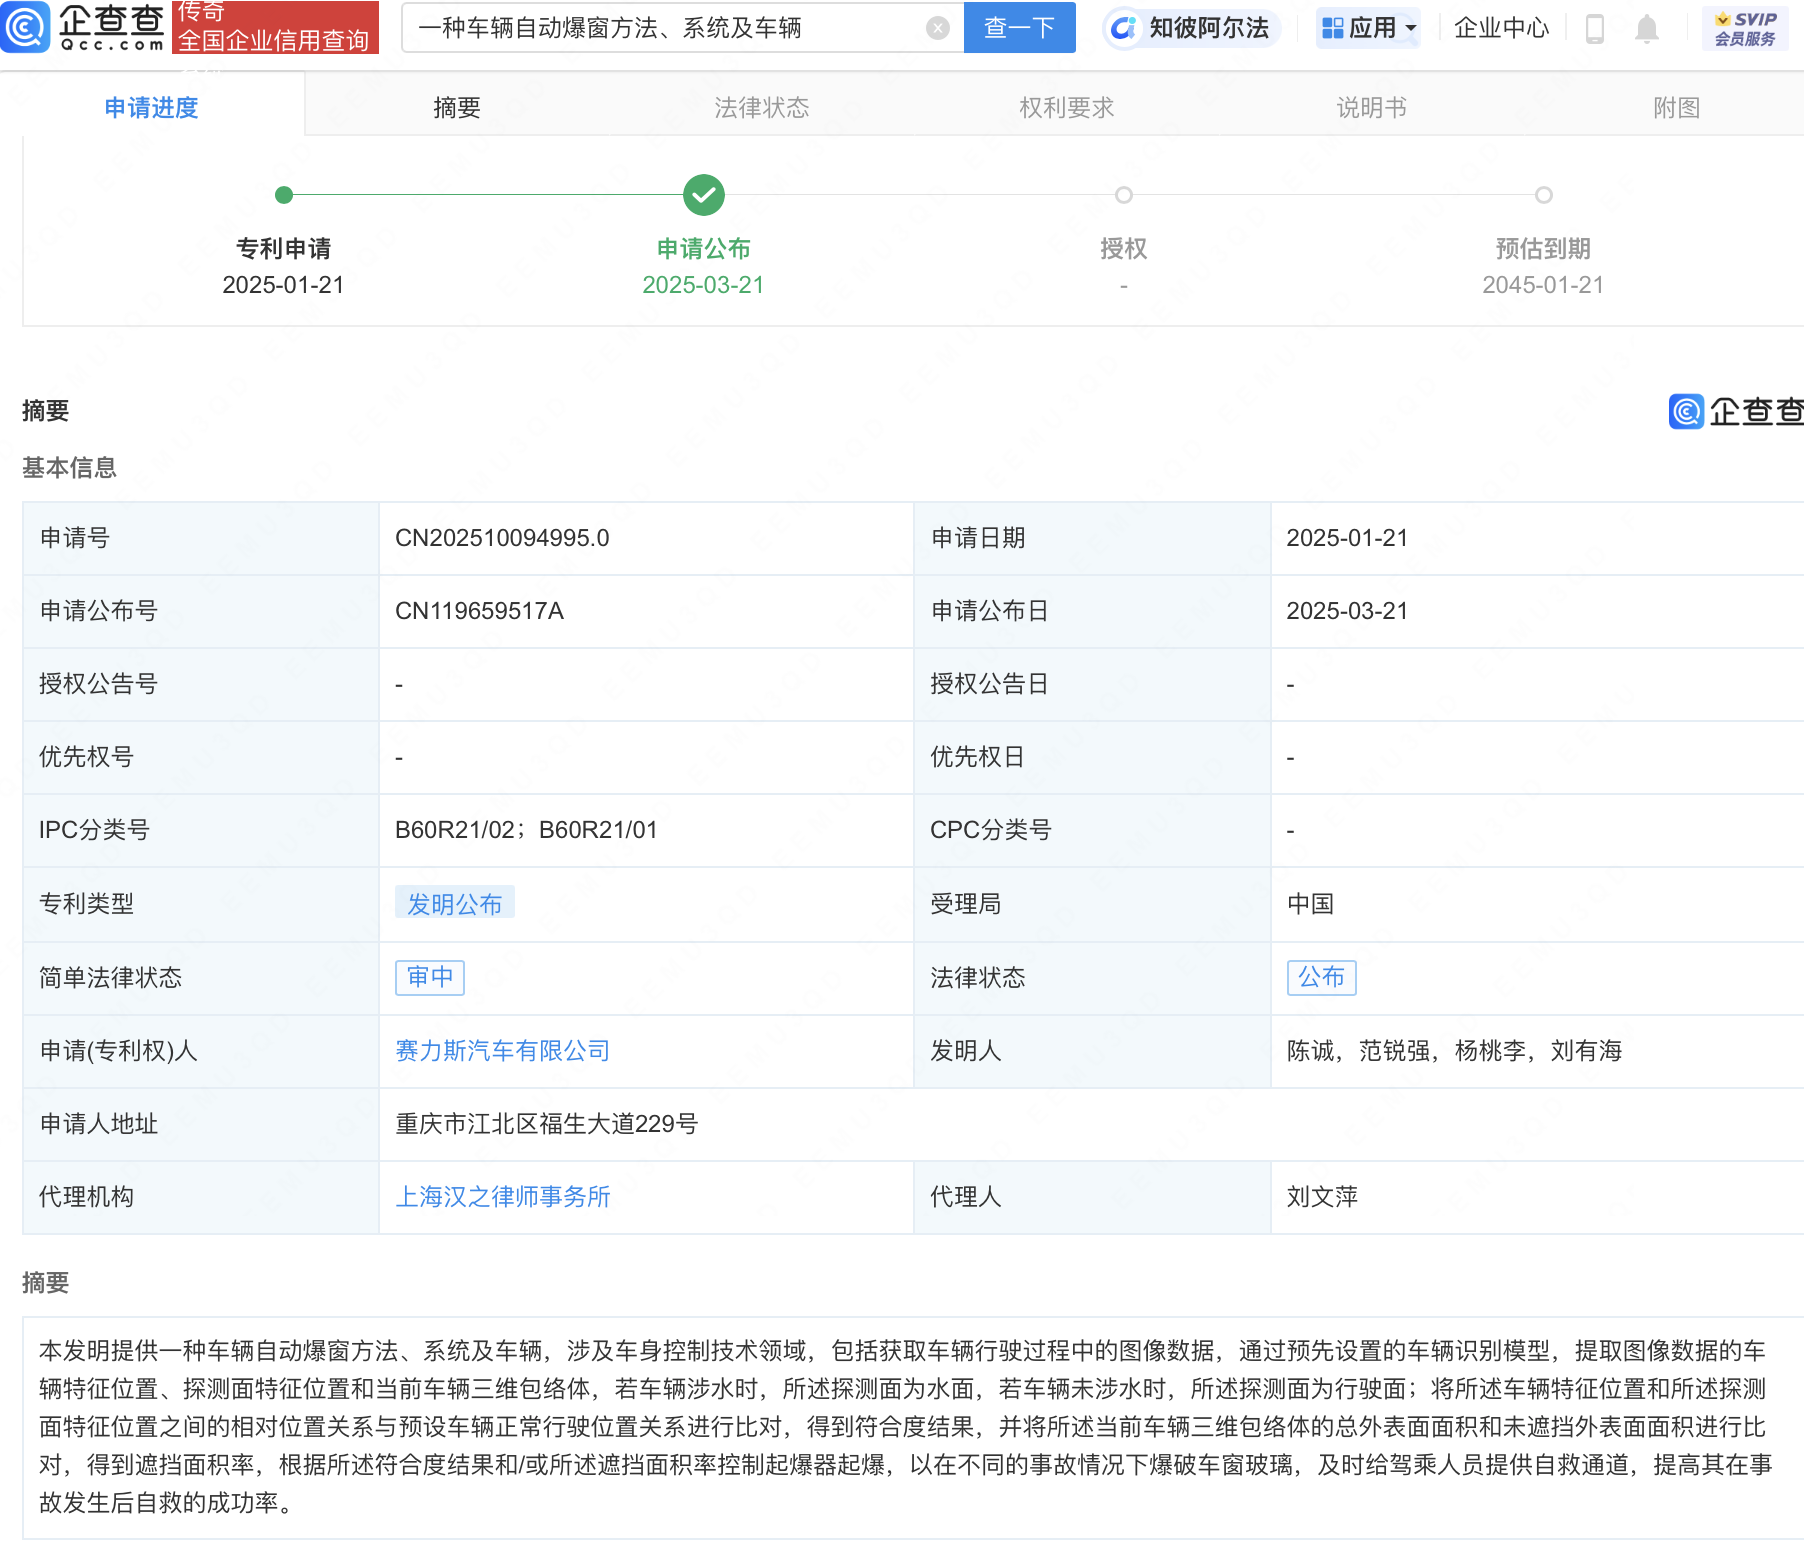Select application number CN202510094995.0
Viewport: 1804px width, 1542px height.
click(x=502, y=538)
